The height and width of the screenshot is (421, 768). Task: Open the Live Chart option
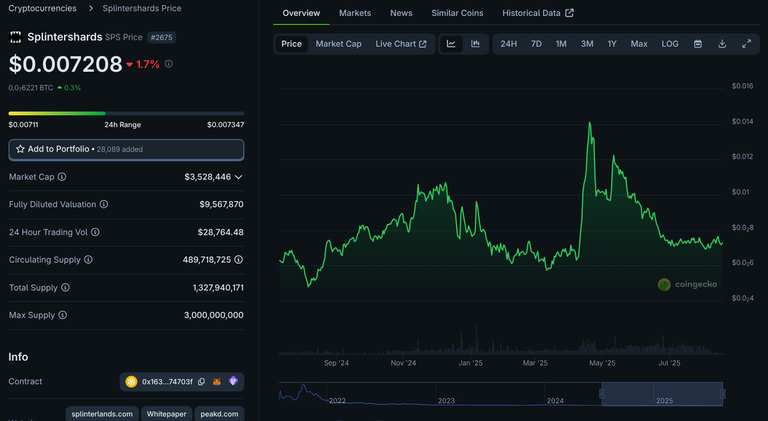(401, 44)
